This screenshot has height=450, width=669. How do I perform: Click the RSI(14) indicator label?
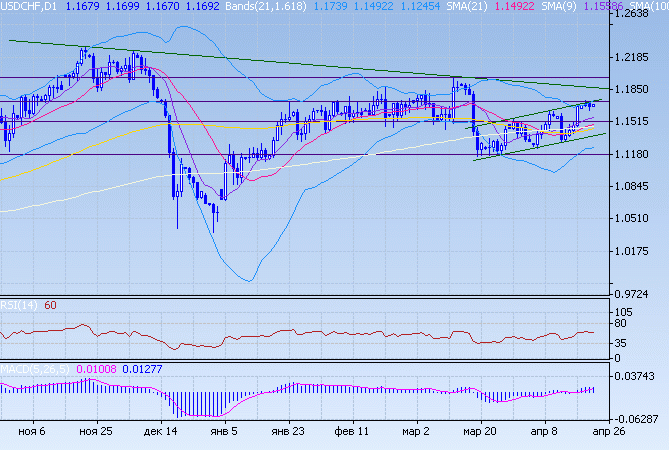(19, 305)
